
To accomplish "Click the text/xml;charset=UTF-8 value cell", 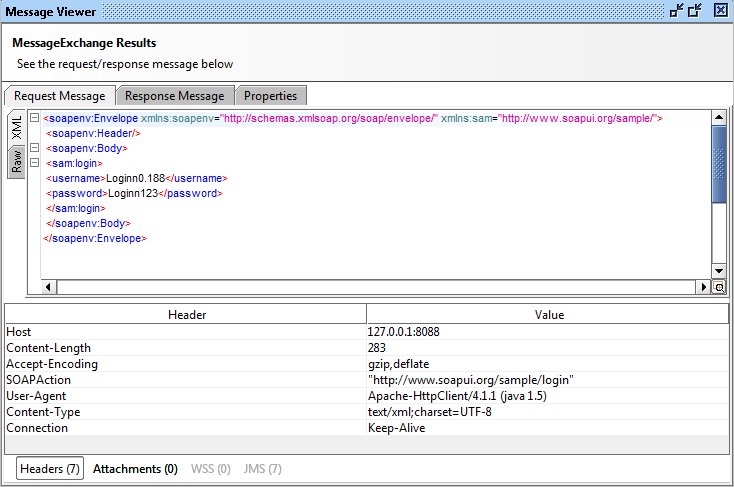I will 548,412.
